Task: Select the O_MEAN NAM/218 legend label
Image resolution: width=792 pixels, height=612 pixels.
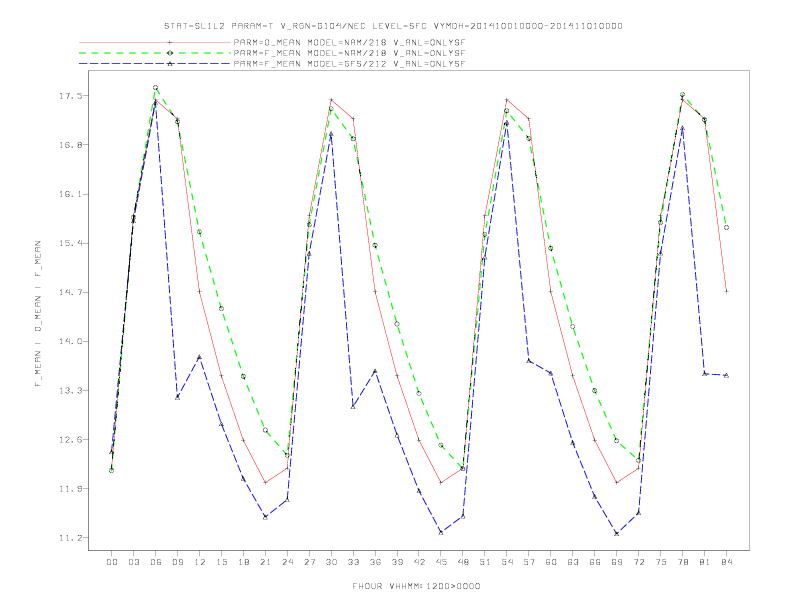Action: click(349, 42)
